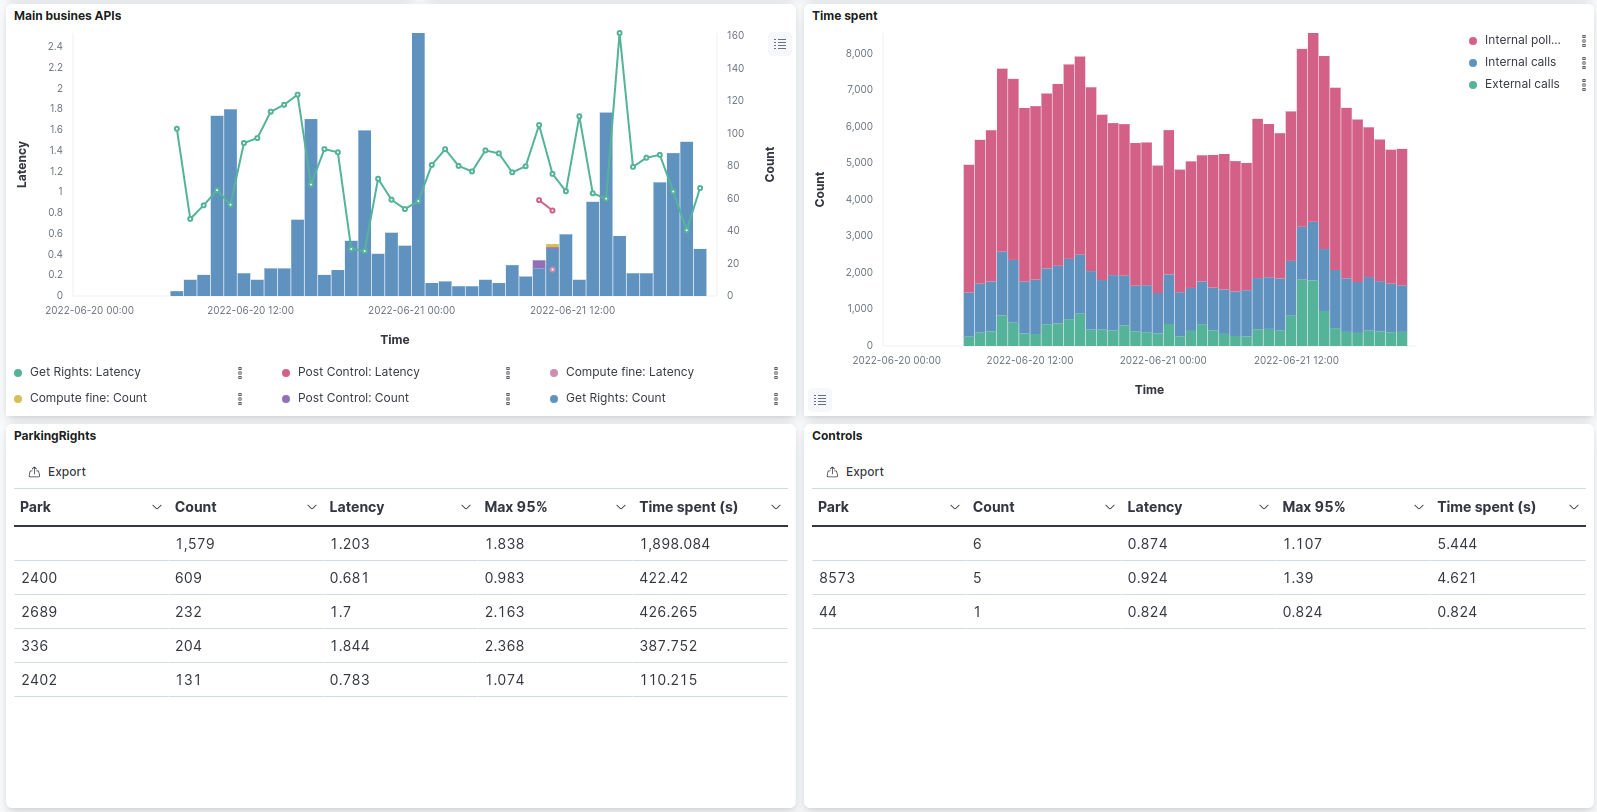Click Compute fine: Count yellow color dot

tap(18, 399)
